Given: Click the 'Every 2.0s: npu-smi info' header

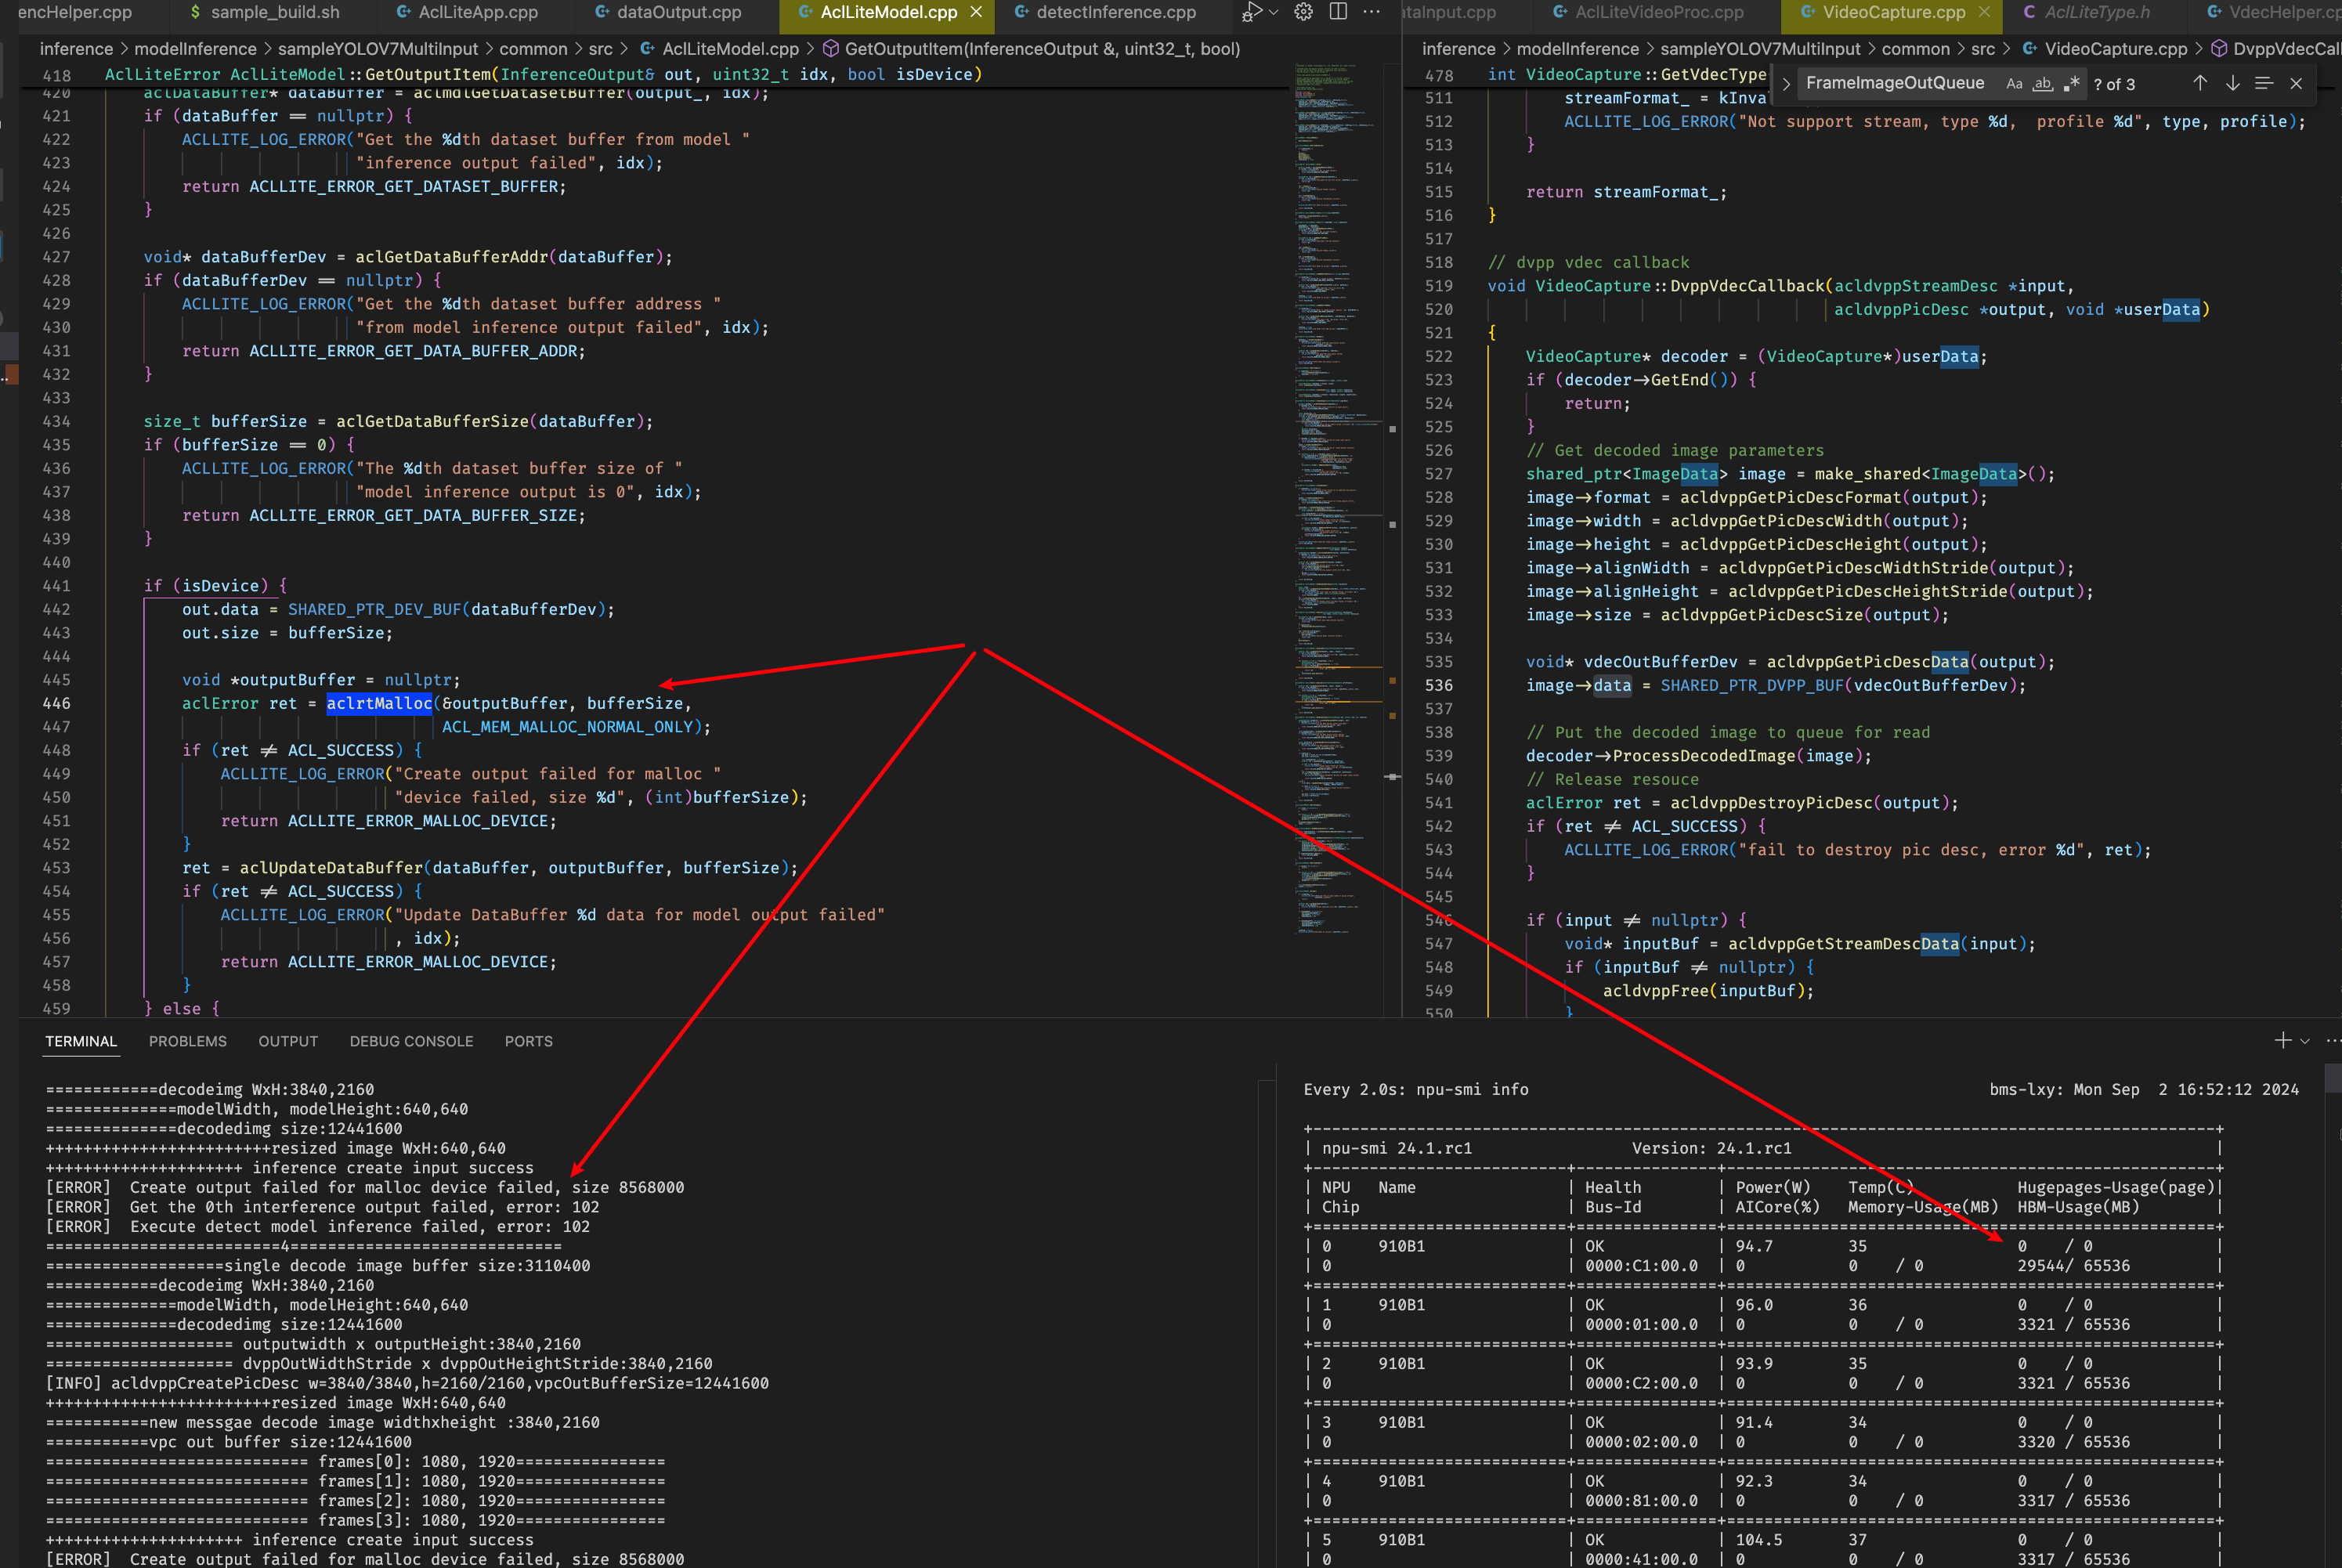Looking at the screenshot, I should tap(1416, 1089).
